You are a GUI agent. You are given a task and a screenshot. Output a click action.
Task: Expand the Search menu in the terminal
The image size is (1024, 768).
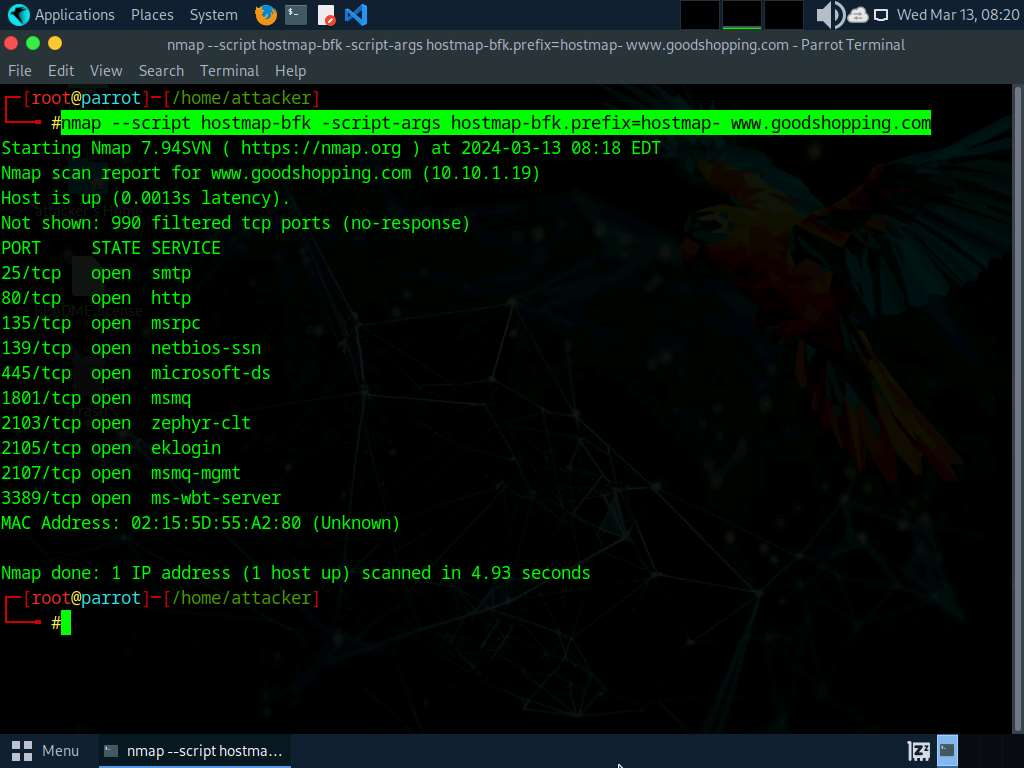tap(161, 71)
